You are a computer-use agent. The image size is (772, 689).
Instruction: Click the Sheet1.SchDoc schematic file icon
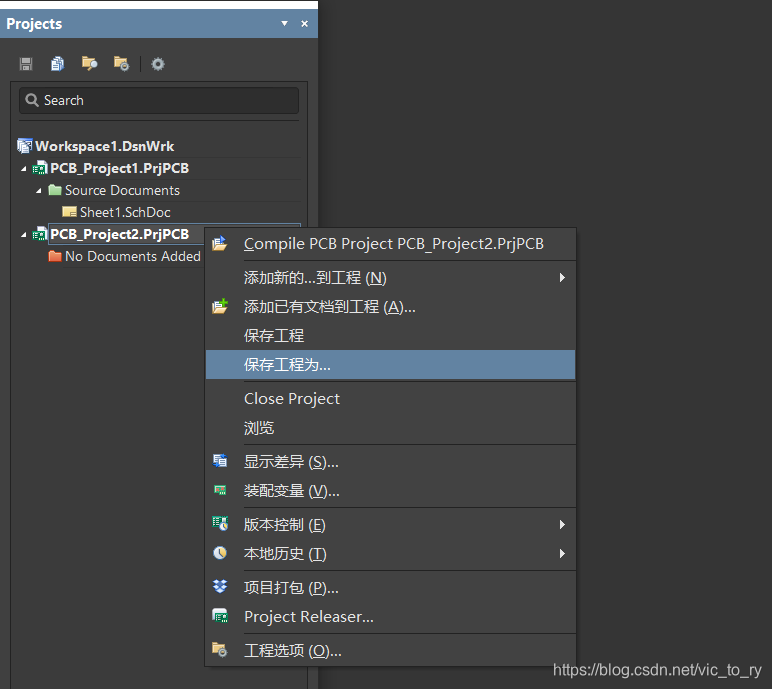(69, 212)
